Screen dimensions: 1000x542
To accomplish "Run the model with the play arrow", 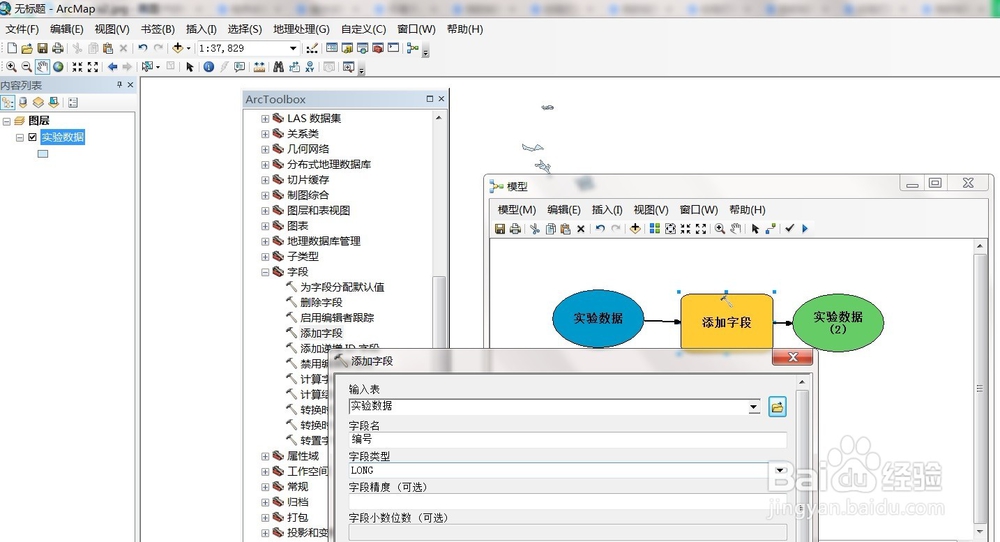I will [x=805, y=229].
